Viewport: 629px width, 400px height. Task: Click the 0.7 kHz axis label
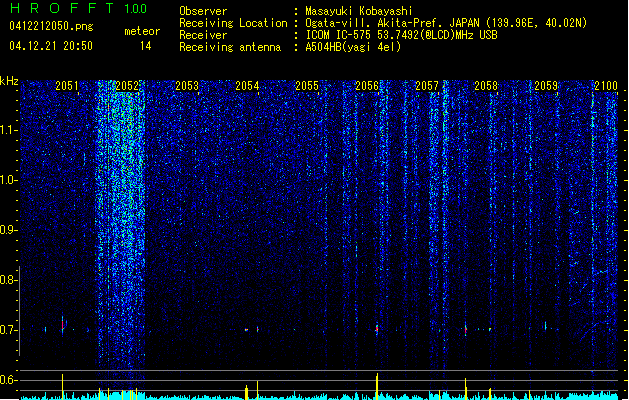8,330
